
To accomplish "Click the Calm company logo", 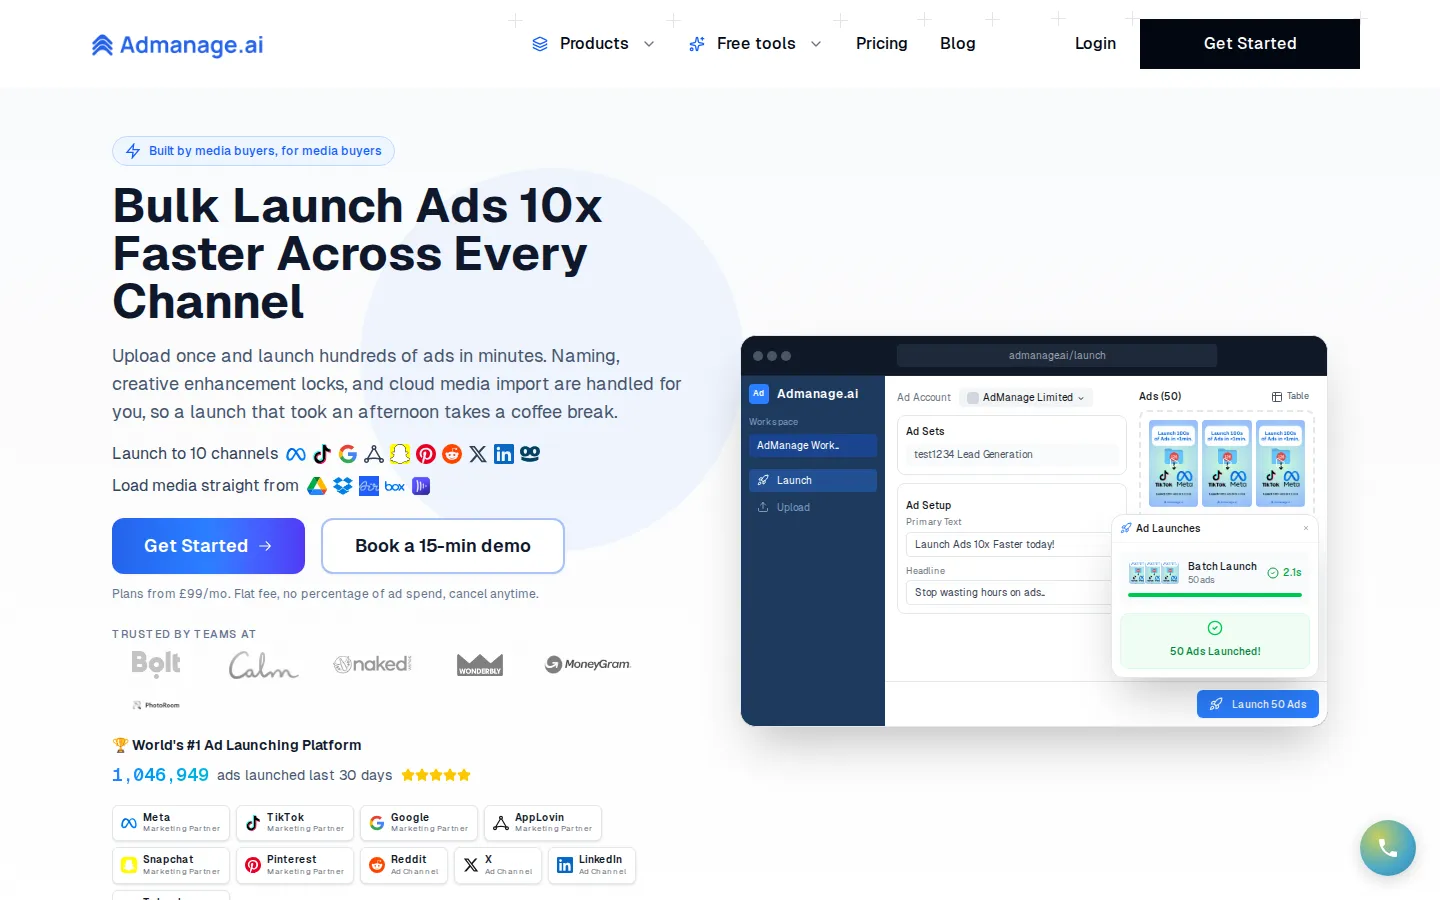I will pos(263,665).
